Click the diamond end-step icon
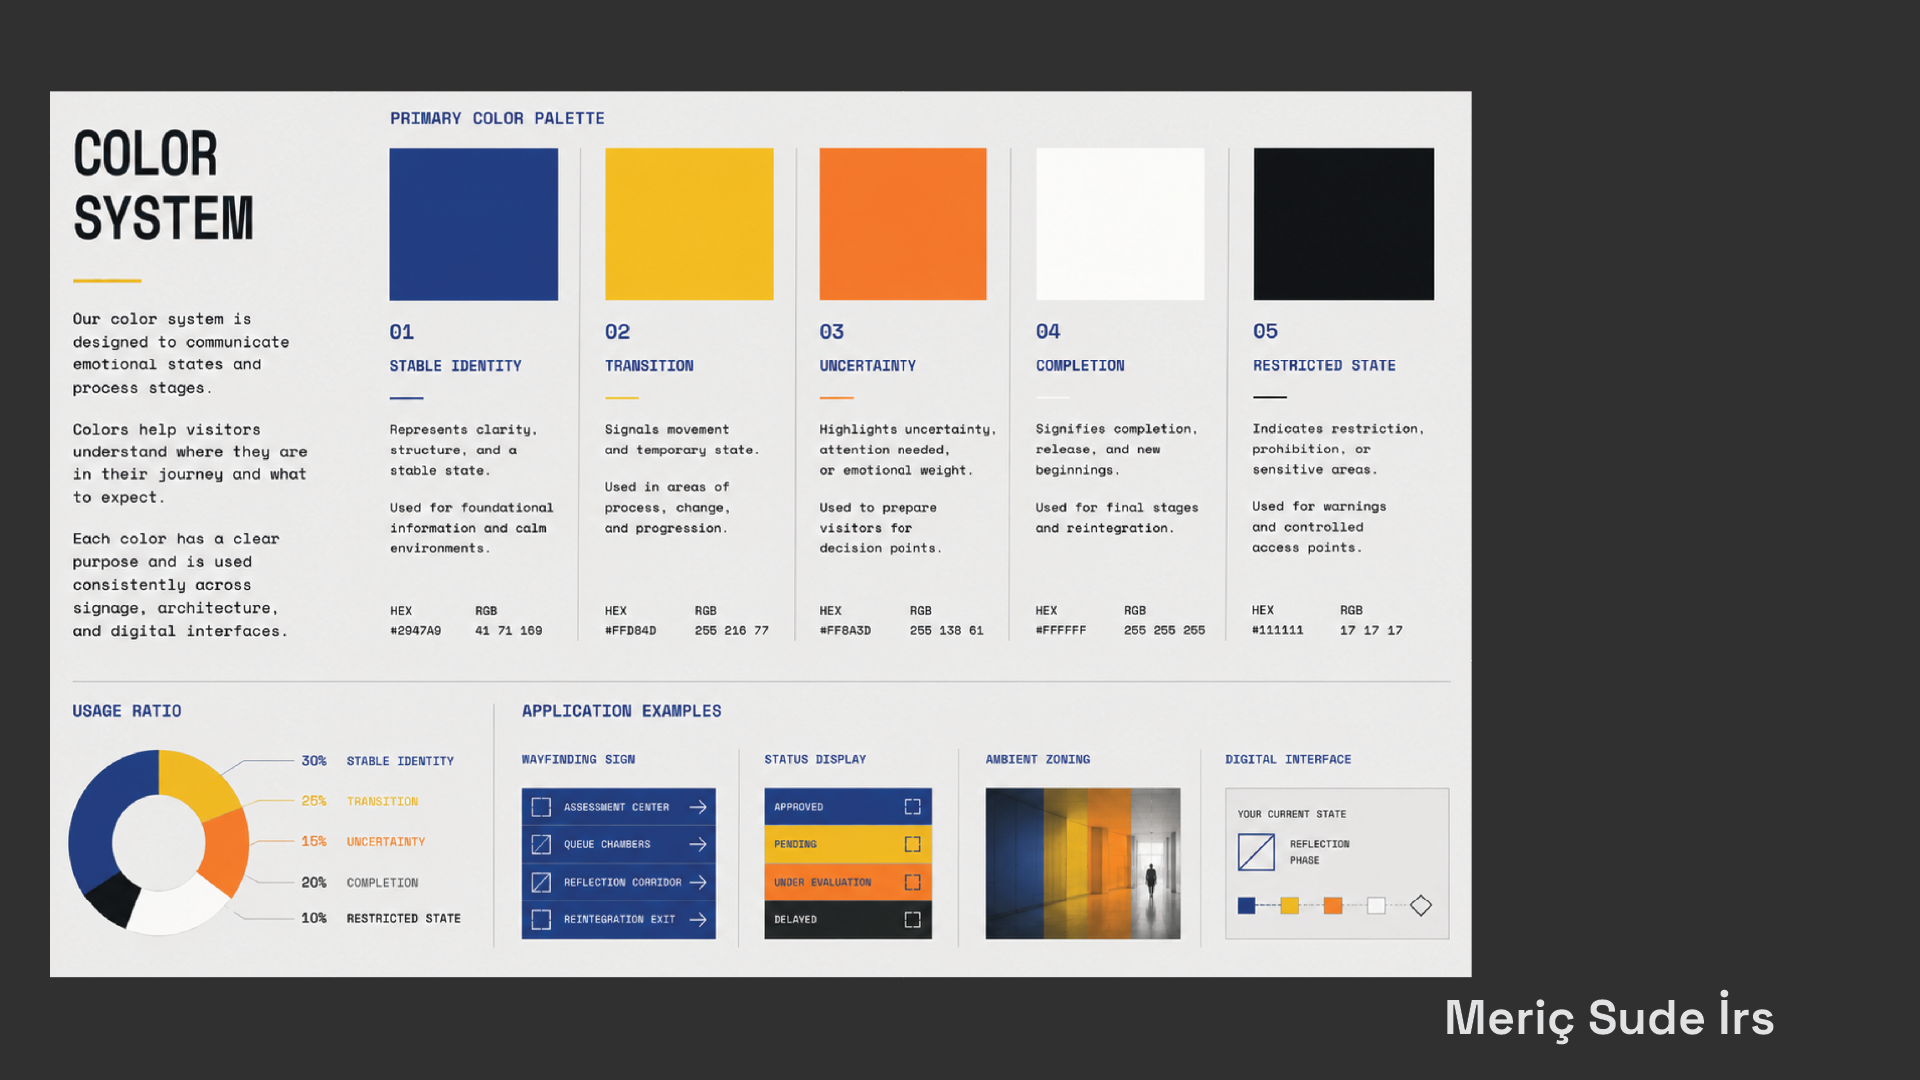The height and width of the screenshot is (1080, 1920). click(1421, 906)
